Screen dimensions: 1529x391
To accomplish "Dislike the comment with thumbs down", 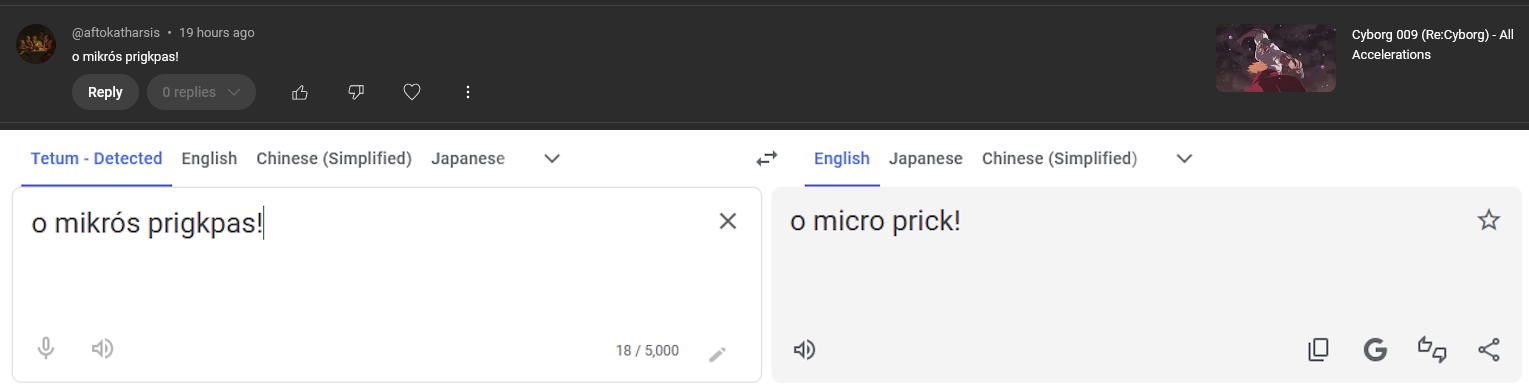I will point(355,92).
